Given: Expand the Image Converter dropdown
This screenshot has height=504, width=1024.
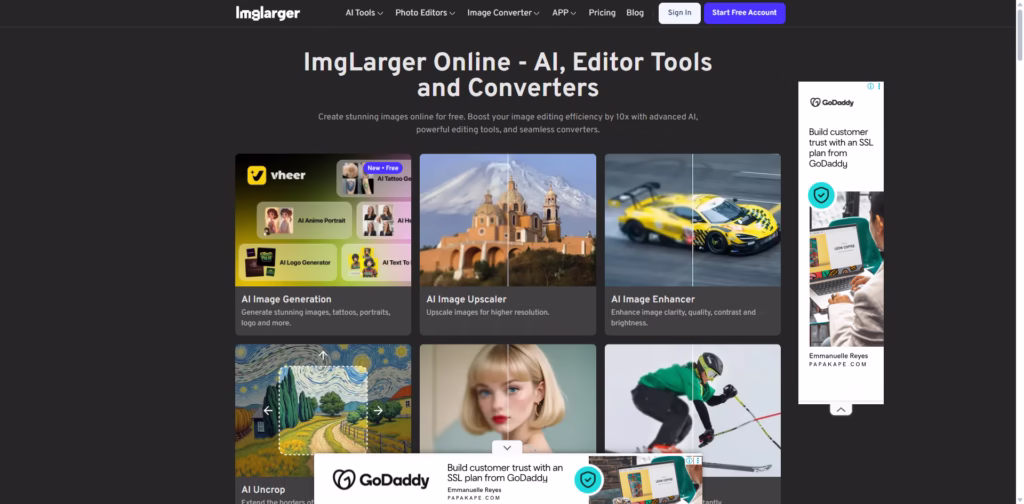Looking at the screenshot, I should tap(503, 13).
